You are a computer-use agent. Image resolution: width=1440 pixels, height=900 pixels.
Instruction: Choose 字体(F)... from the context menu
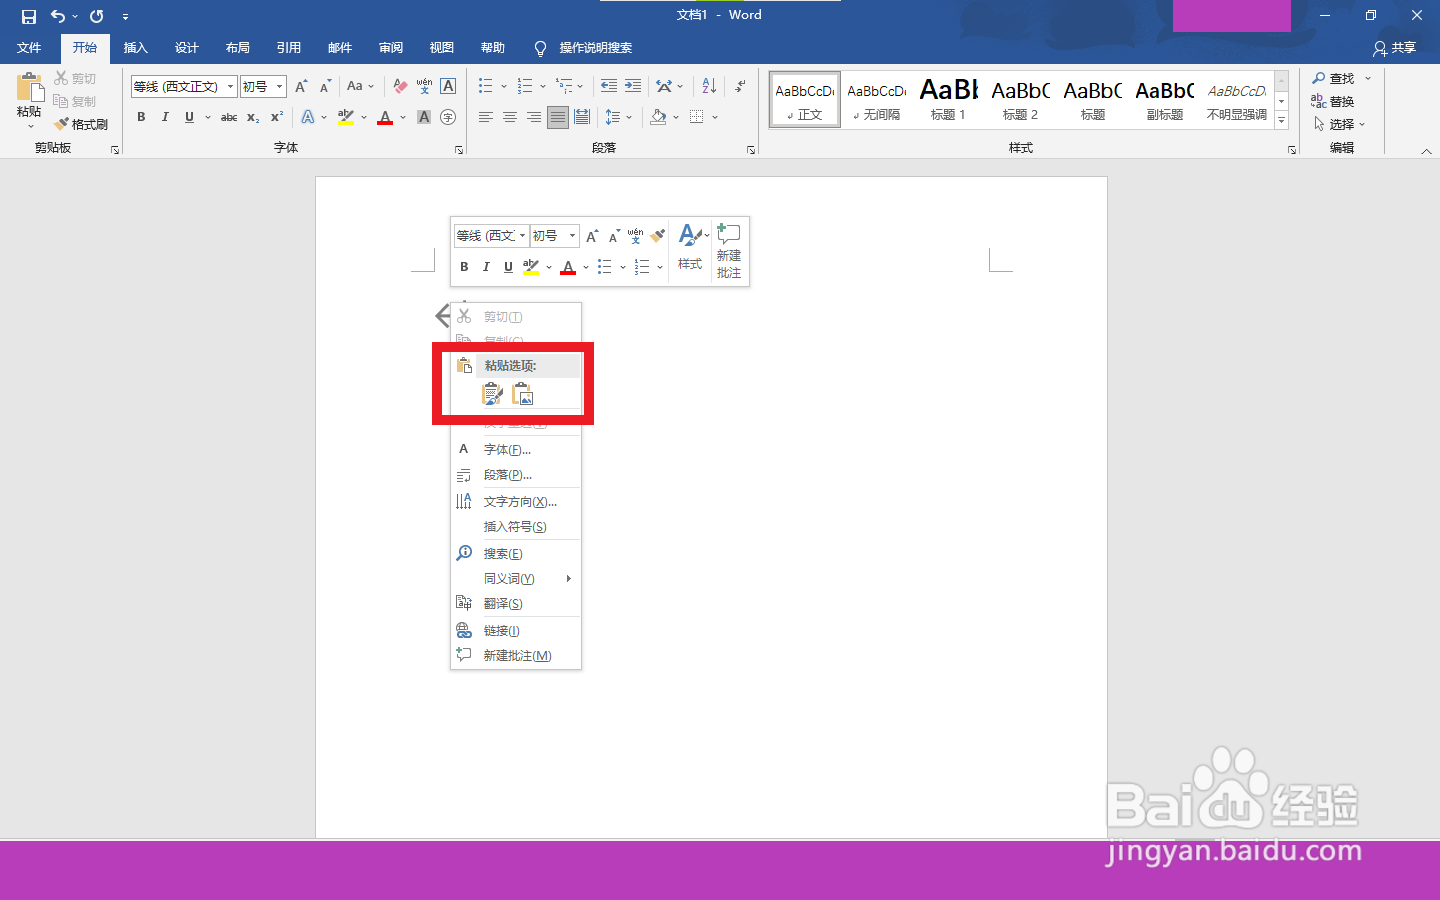click(516, 450)
